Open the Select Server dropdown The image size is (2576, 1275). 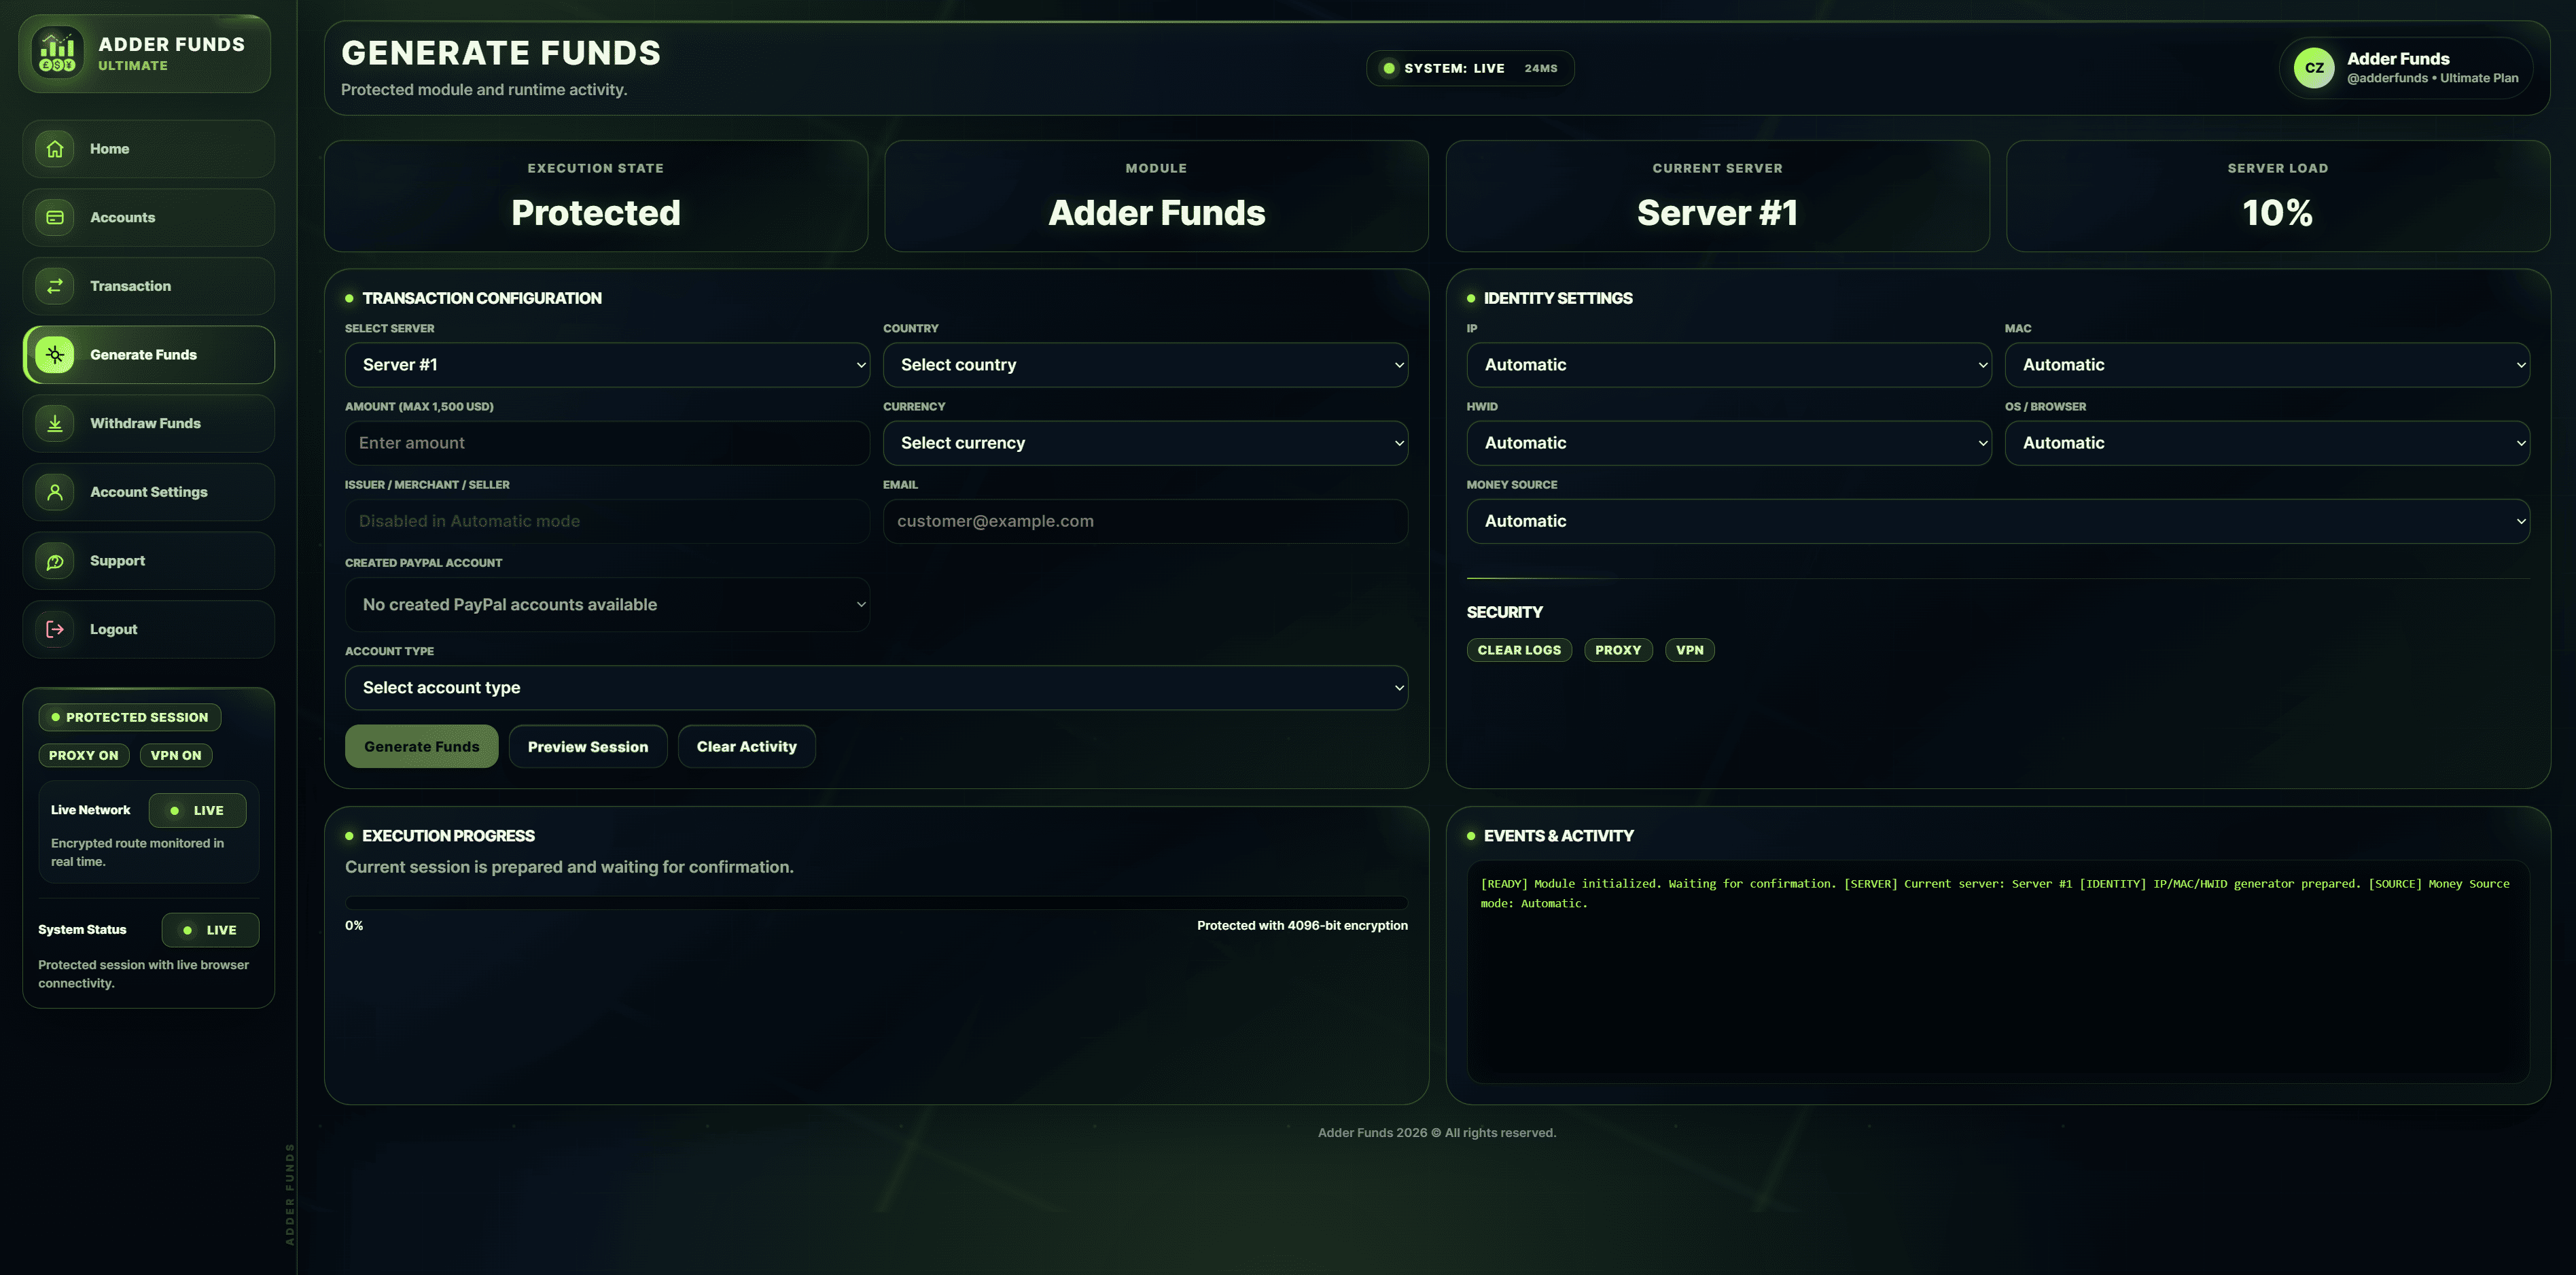pos(607,365)
